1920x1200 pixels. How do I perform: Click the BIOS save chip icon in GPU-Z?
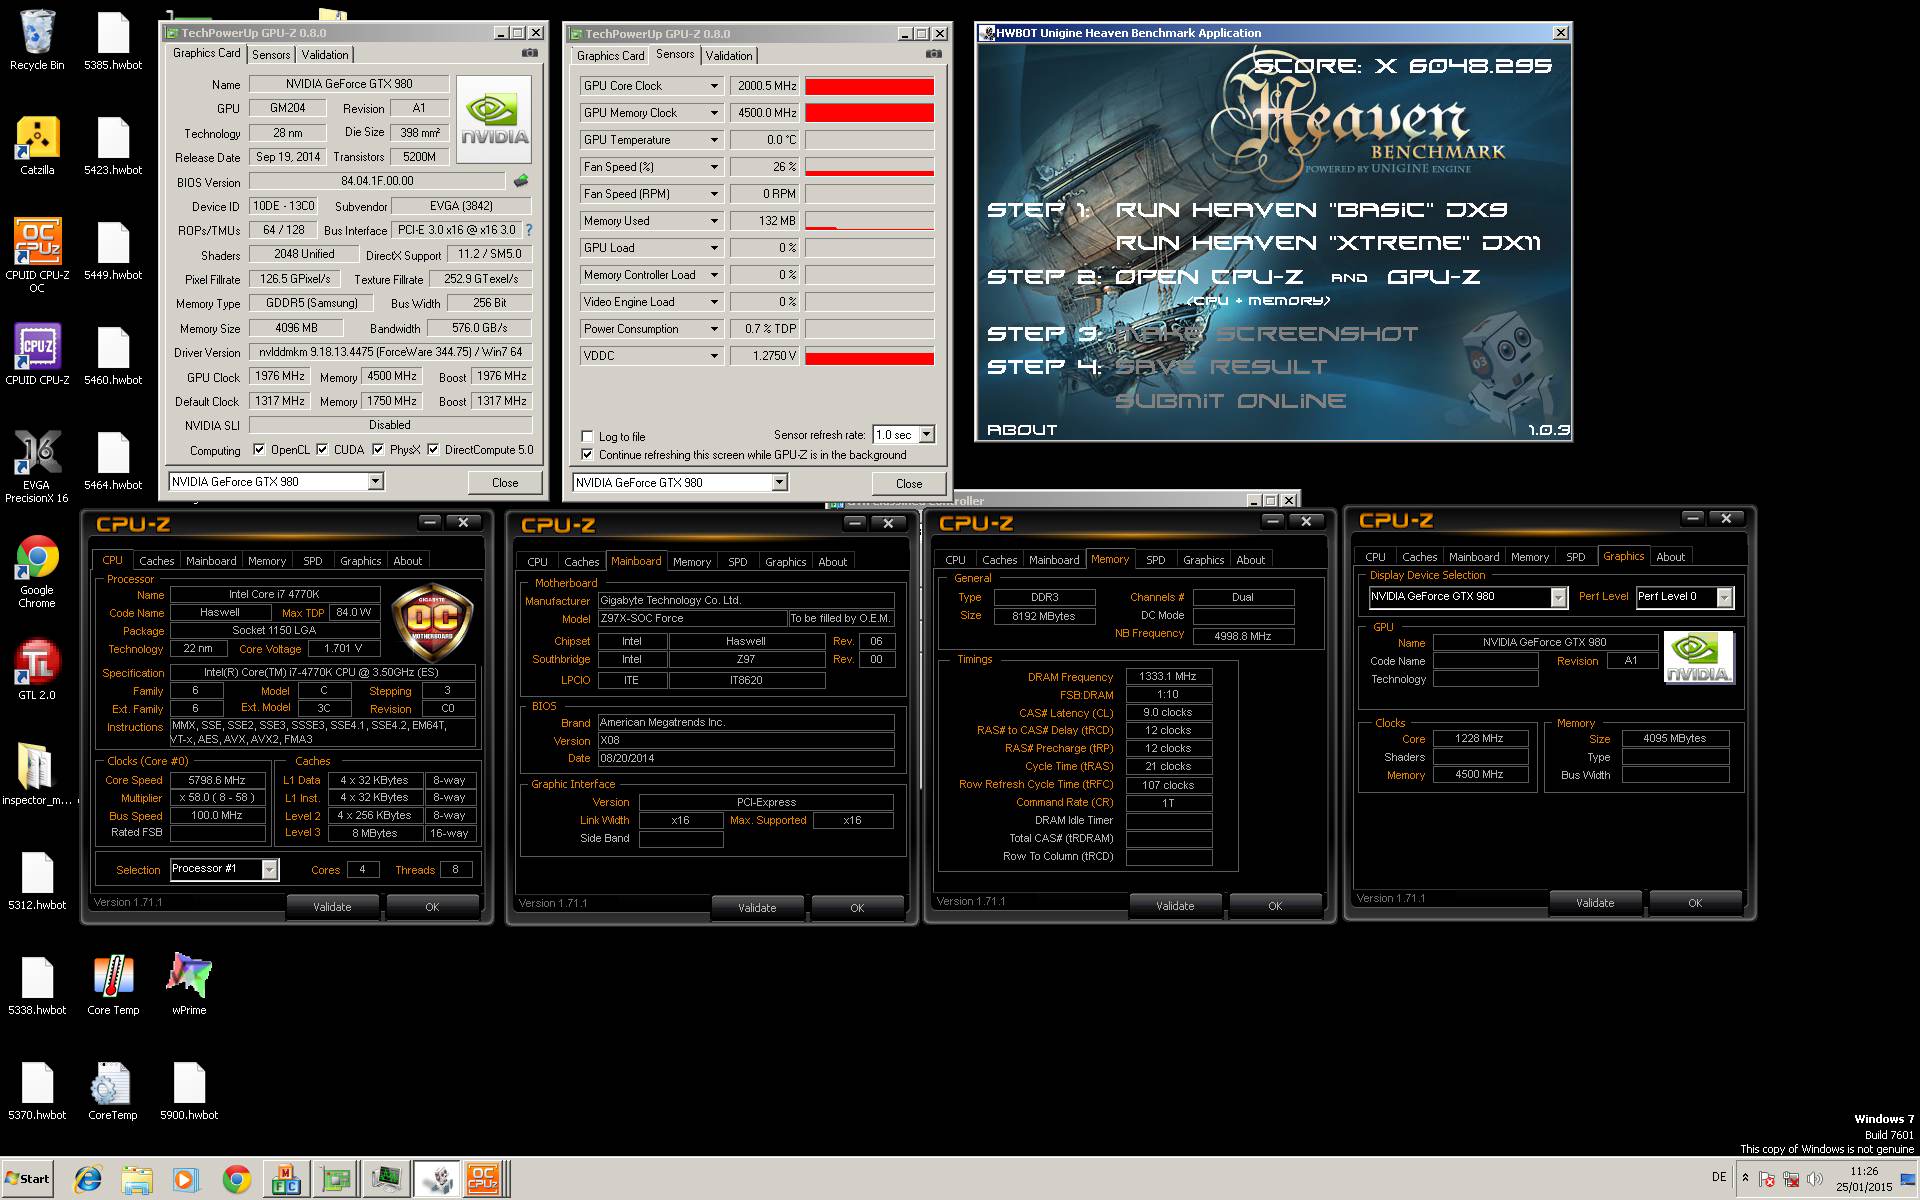click(521, 181)
